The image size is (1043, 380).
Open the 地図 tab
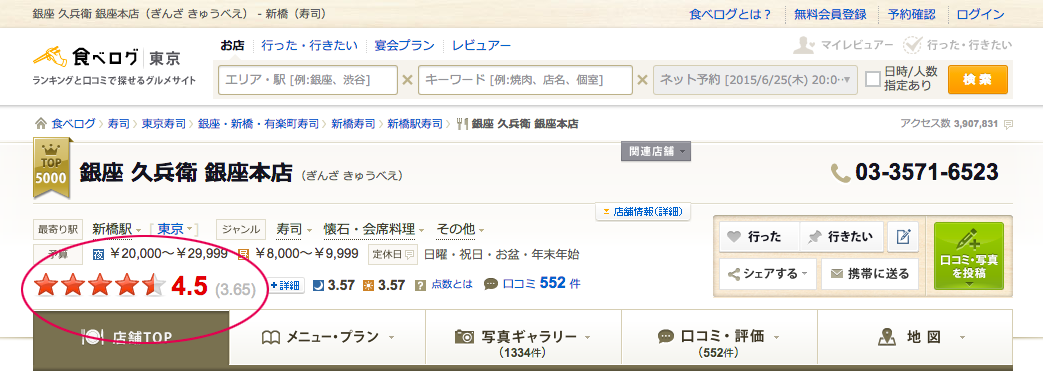[915, 337]
